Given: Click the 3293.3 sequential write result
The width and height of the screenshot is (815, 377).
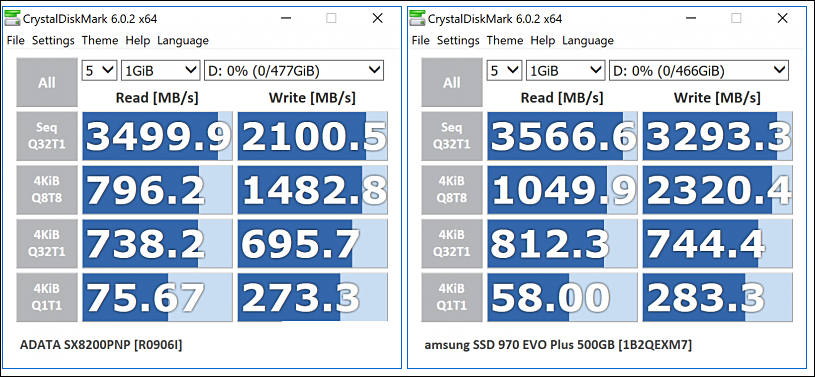Looking at the screenshot, I should coord(718,136).
